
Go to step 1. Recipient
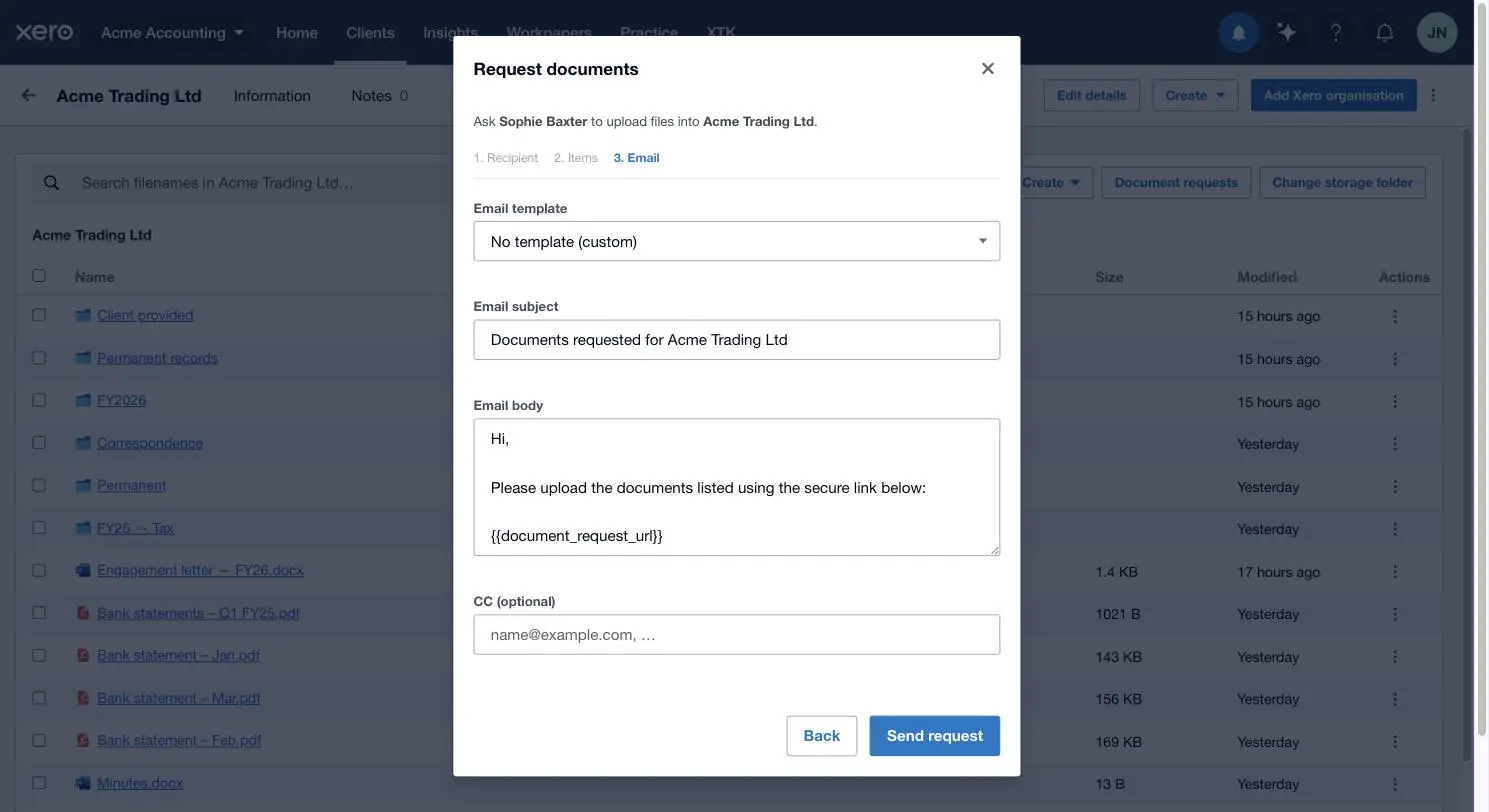click(x=505, y=158)
